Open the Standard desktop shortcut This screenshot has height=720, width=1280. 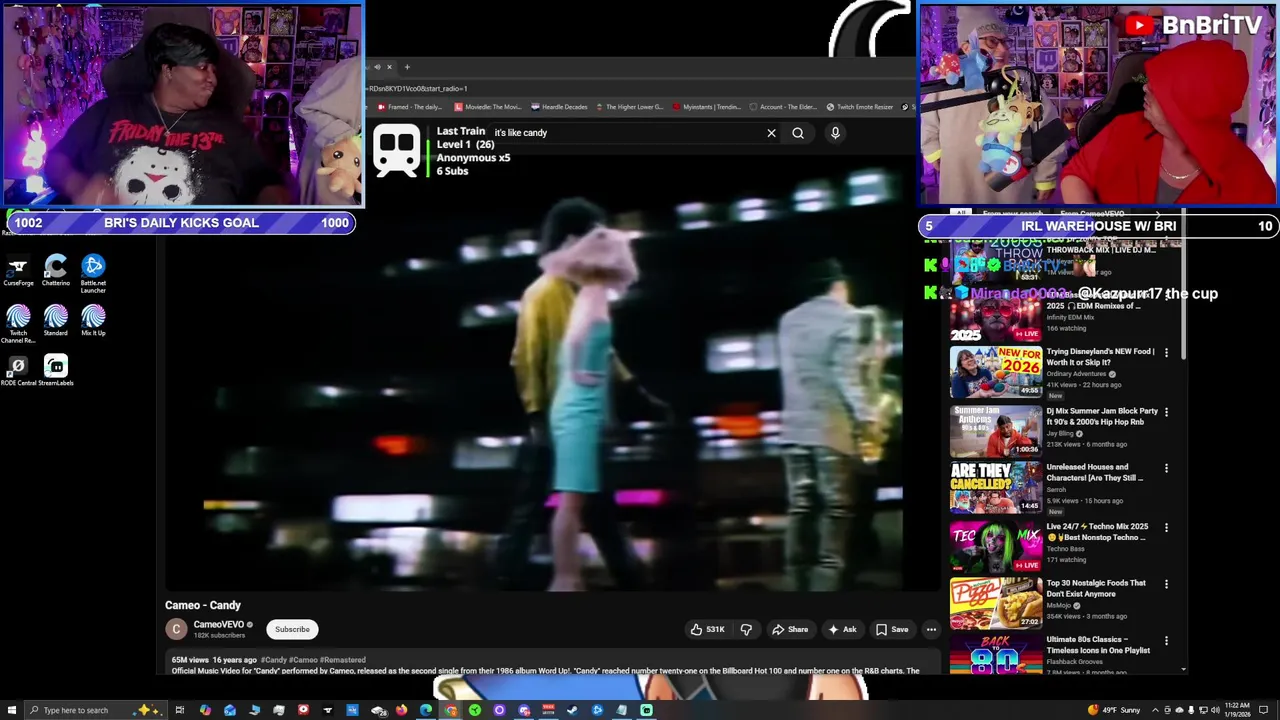point(56,322)
